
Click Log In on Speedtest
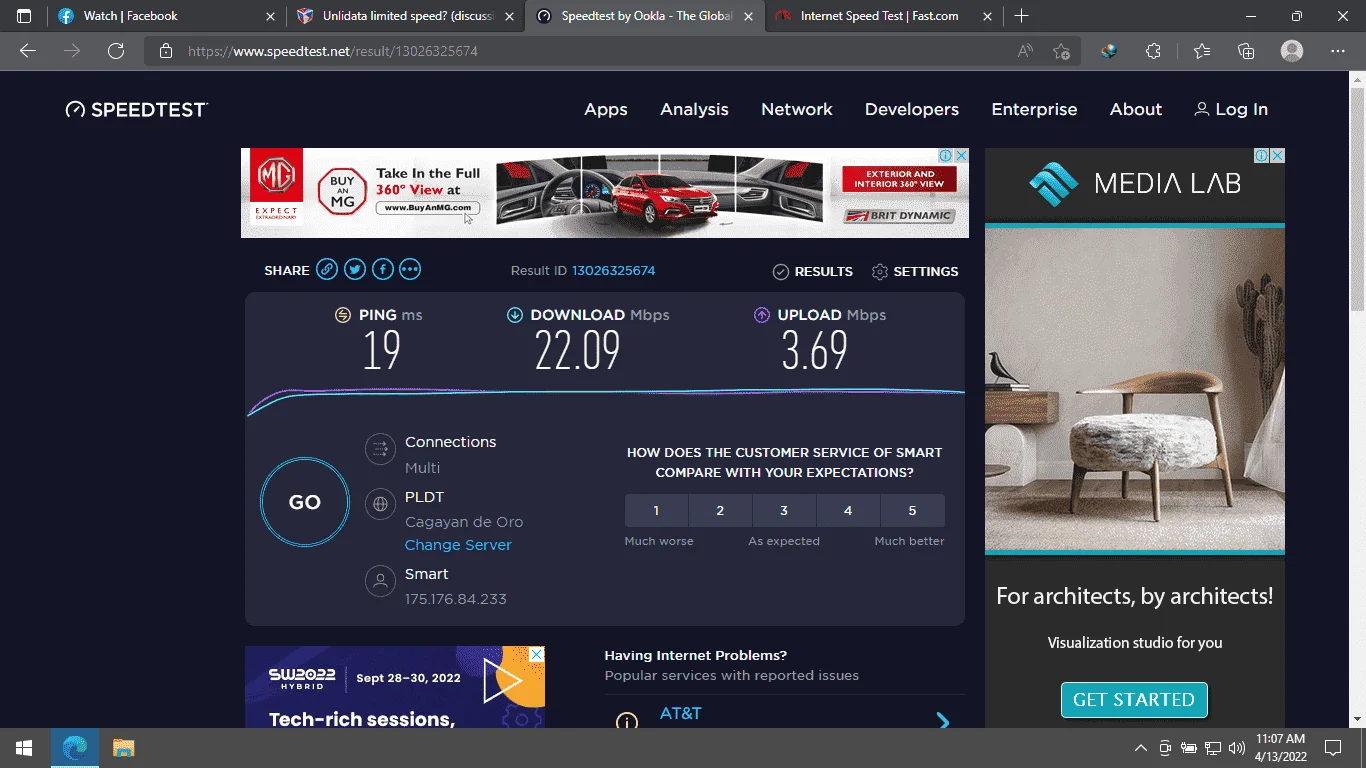tap(1231, 110)
